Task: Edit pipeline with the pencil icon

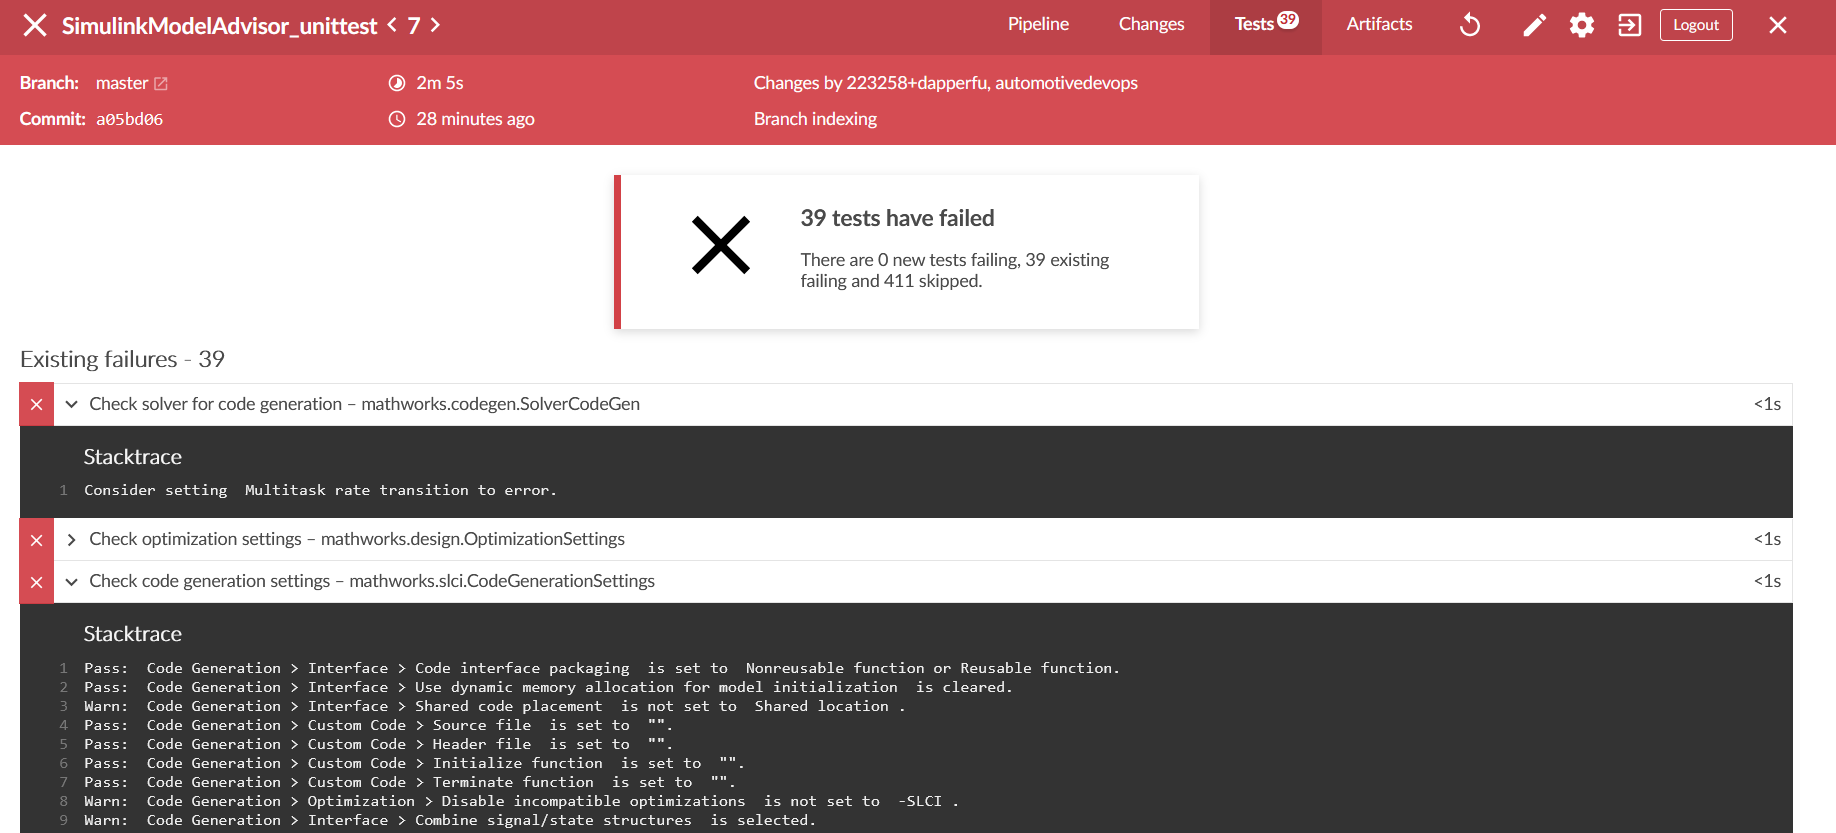Action: click(x=1534, y=25)
